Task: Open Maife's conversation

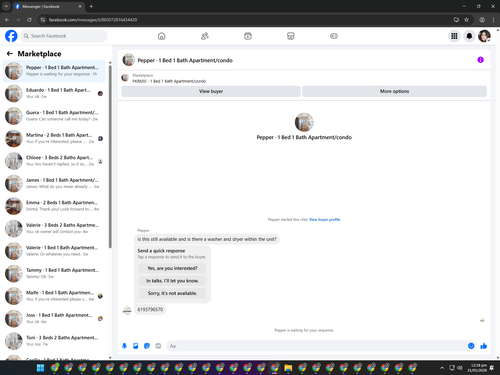Action: point(54,296)
